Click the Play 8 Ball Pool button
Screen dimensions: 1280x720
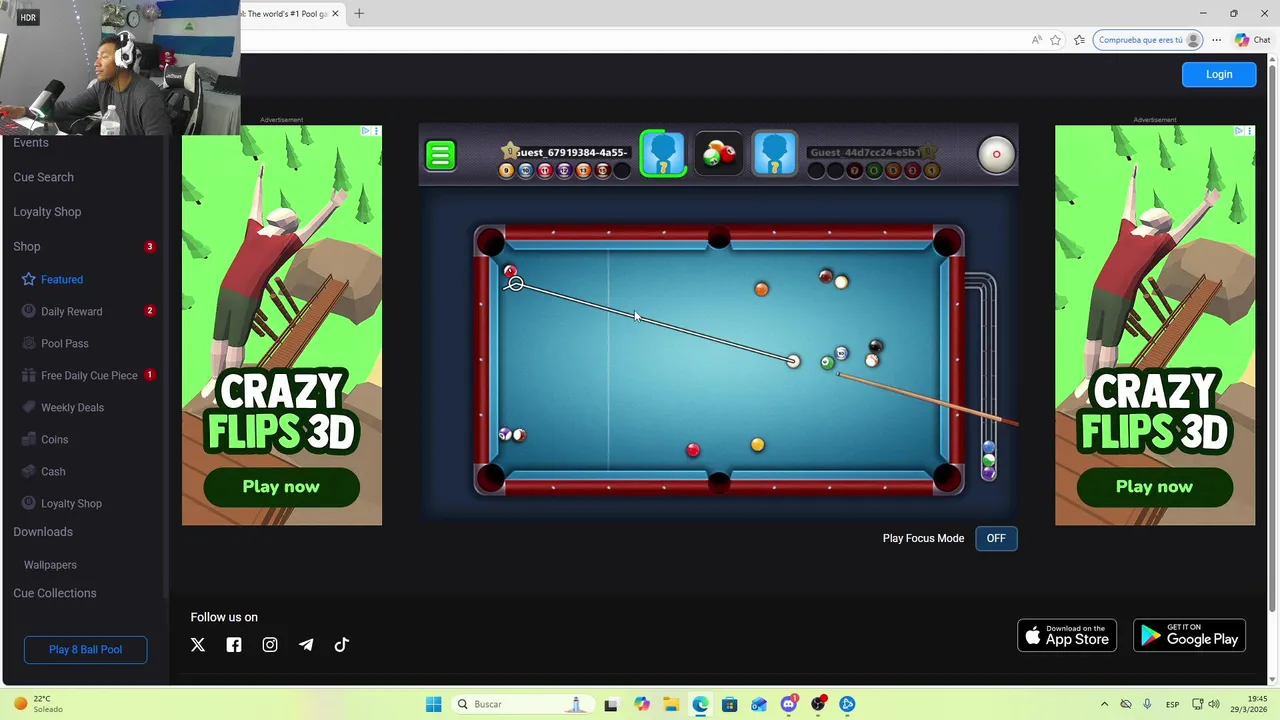coord(85,649)
